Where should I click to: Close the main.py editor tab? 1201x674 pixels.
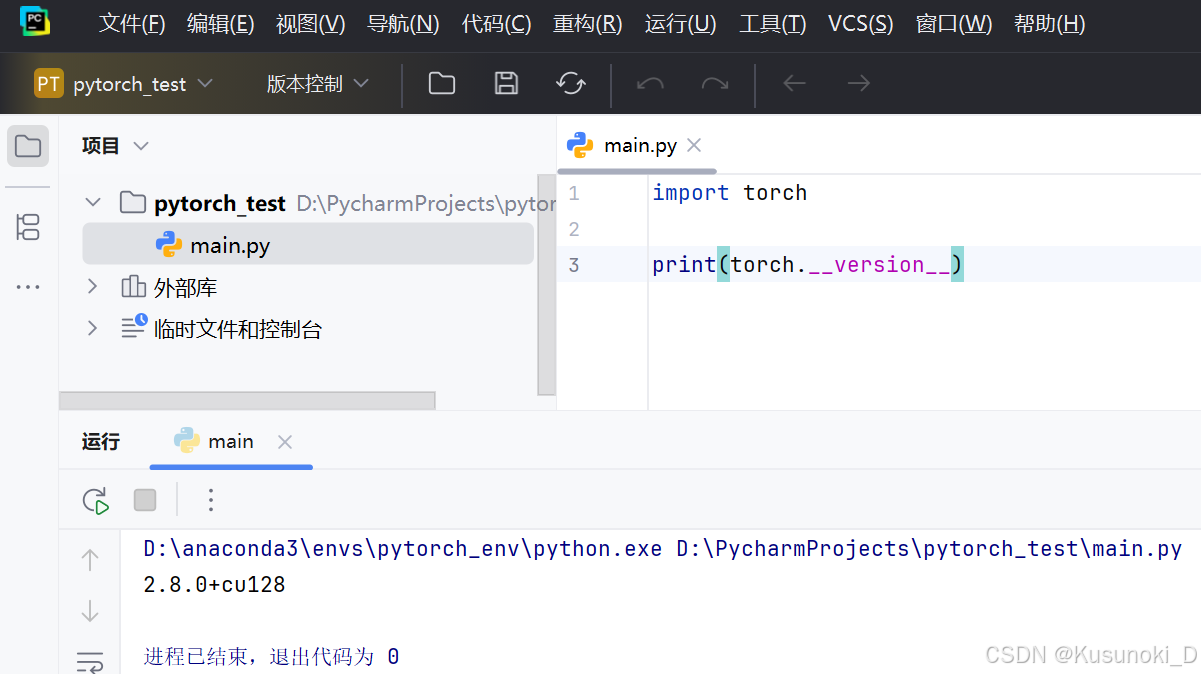[x=695, y=145]
